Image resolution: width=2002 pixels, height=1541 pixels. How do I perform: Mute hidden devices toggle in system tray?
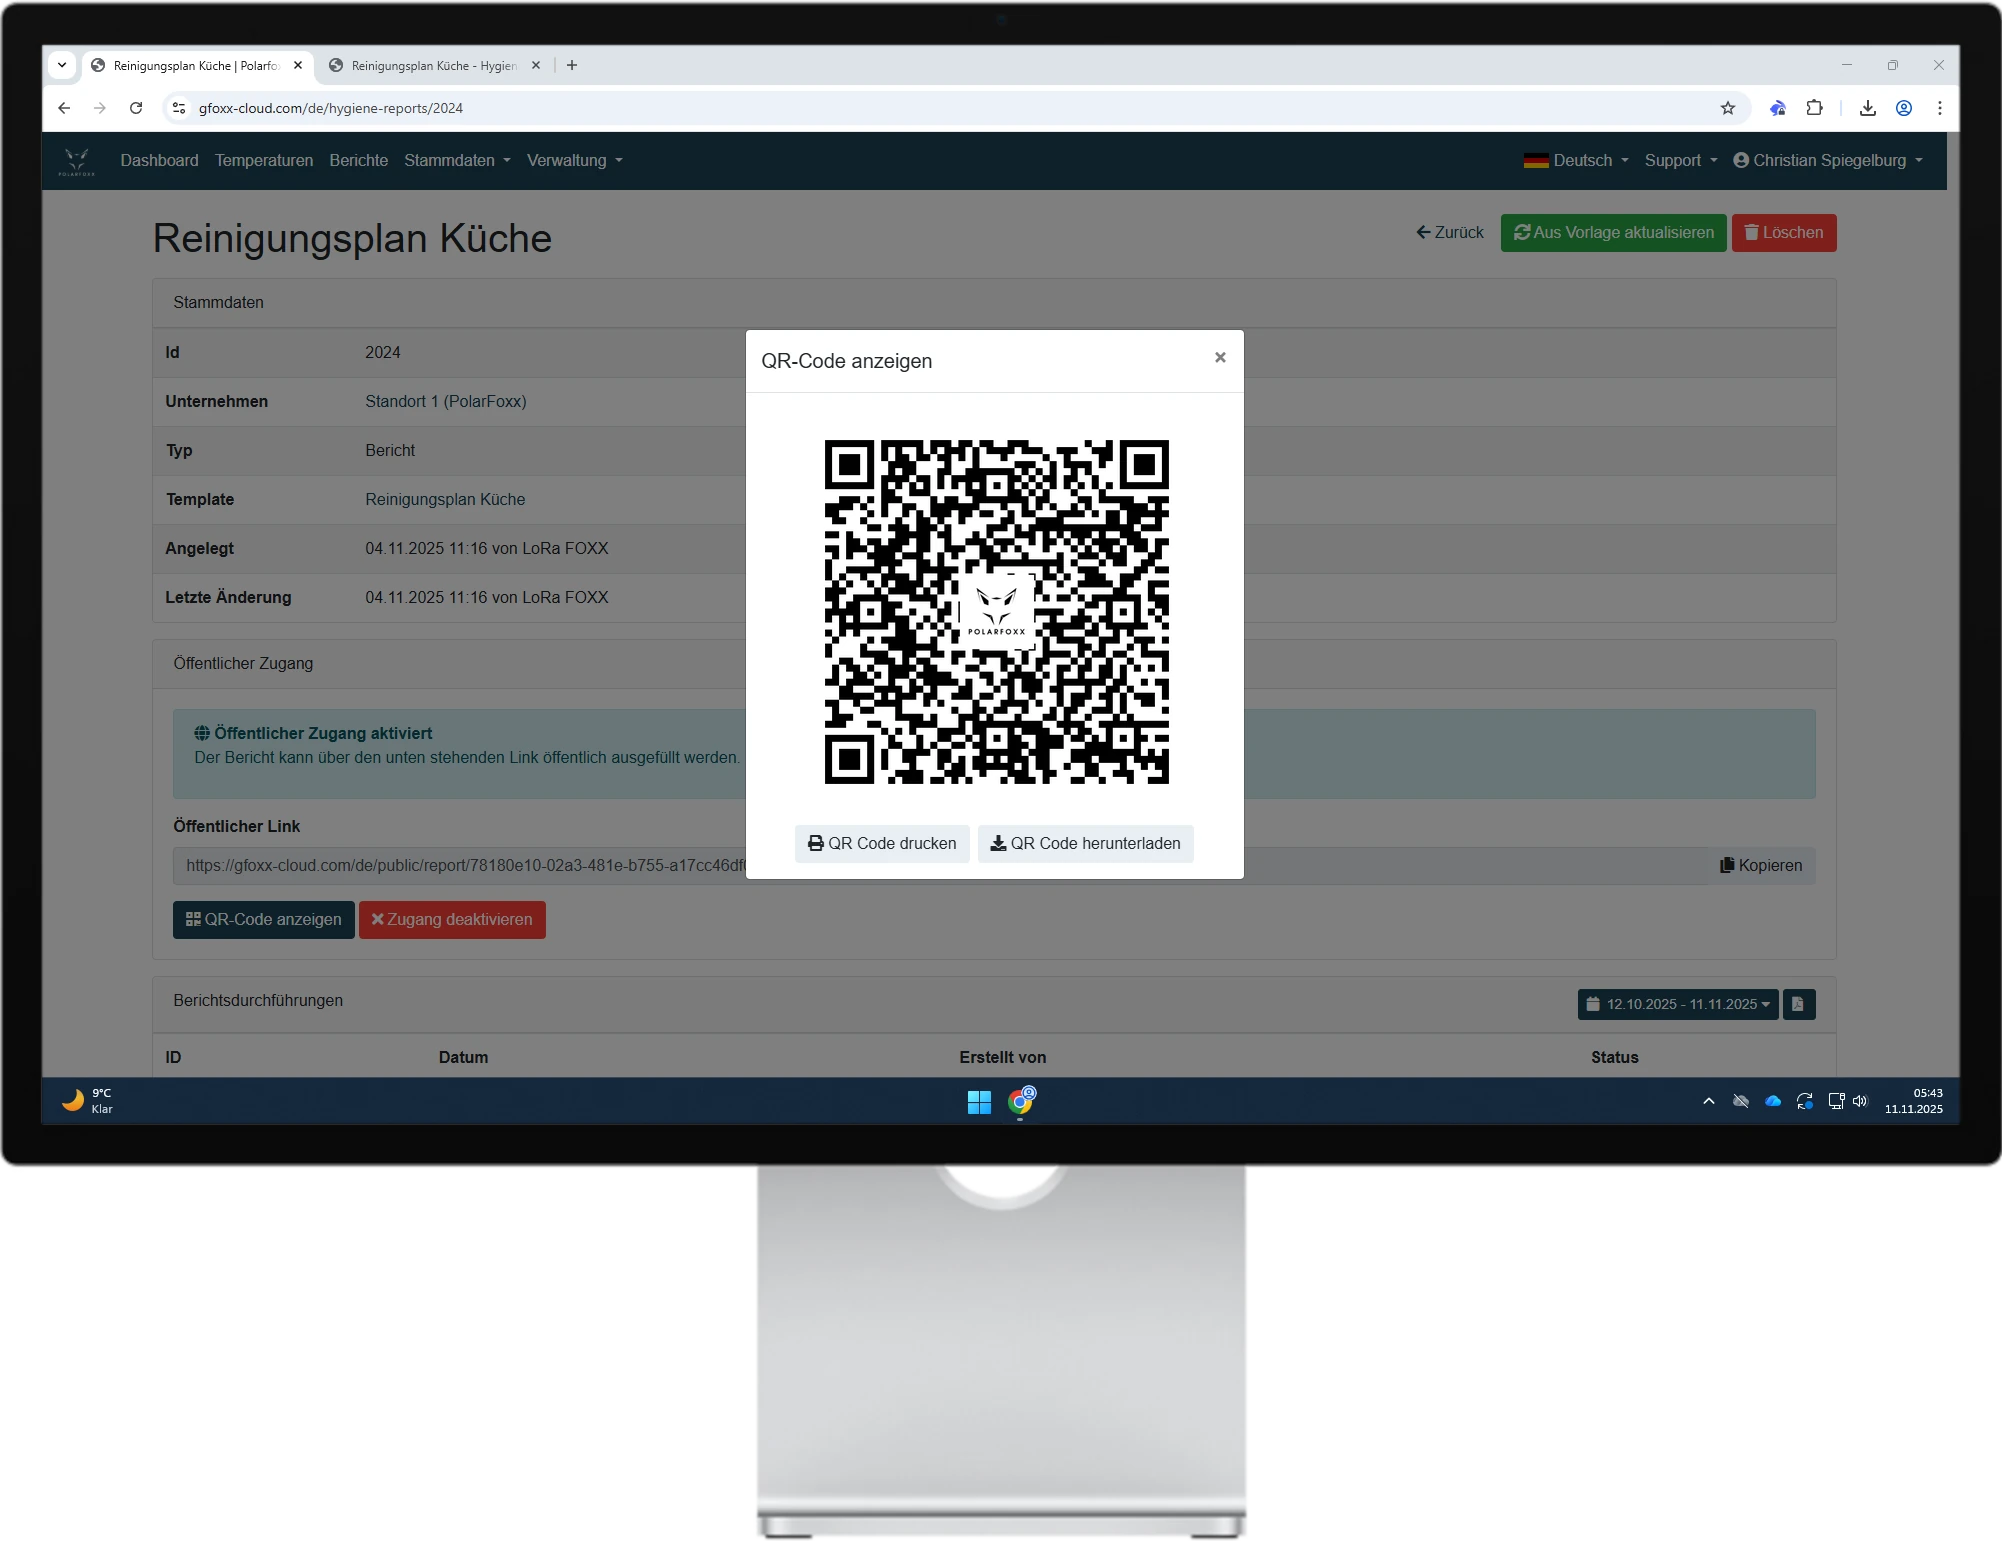(1740, 1101)
